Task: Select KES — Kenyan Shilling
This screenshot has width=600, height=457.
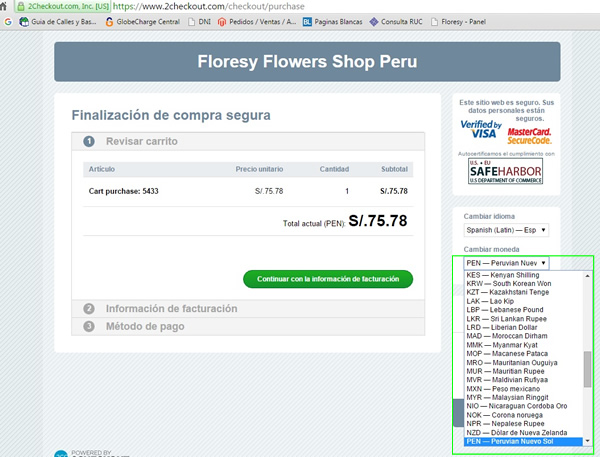Action: click(523, 275)
